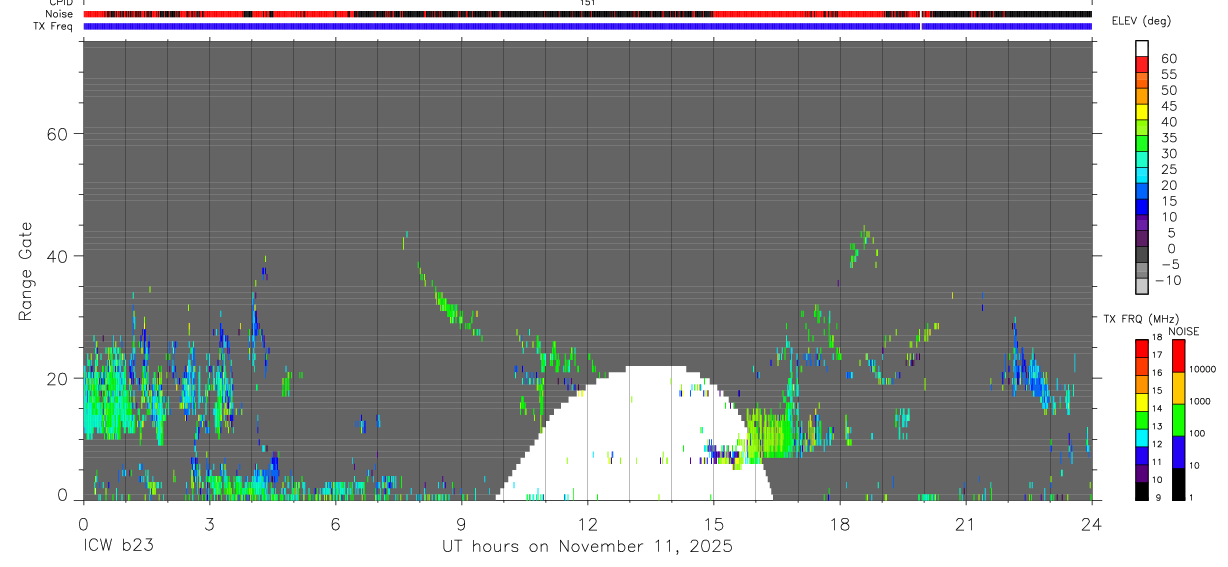Click the 'Noise' row label at top
Viewport: 1228px width, 567px height.
[60, 14]
